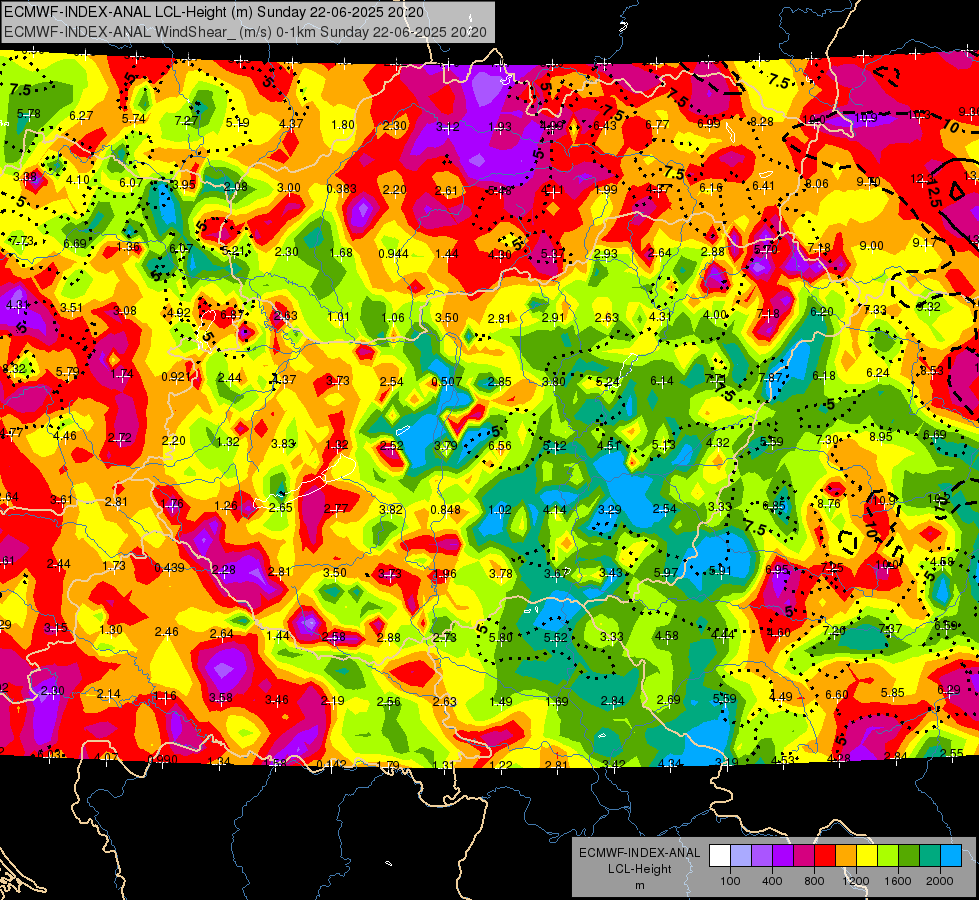Viewport: 979px width, 900px height.
Task: Click the wind shear value 0.848
Action: (446, 510)
